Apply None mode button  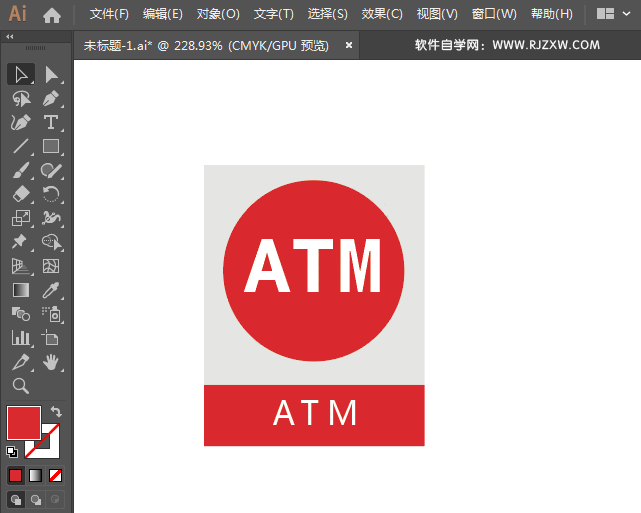point(55,475)
